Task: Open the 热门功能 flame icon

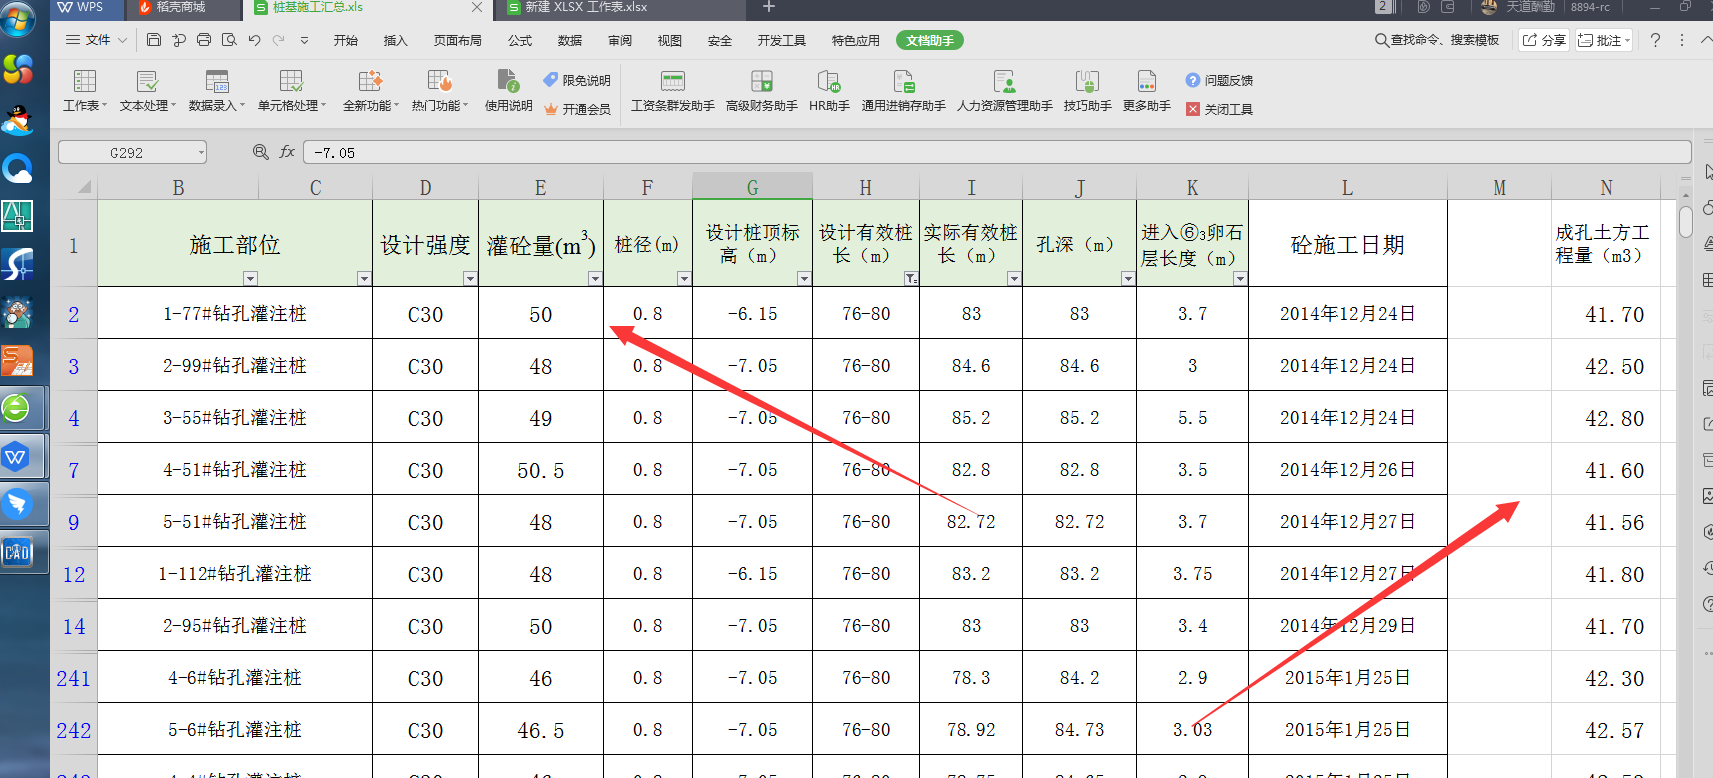Action: click(x=440, y=82)
